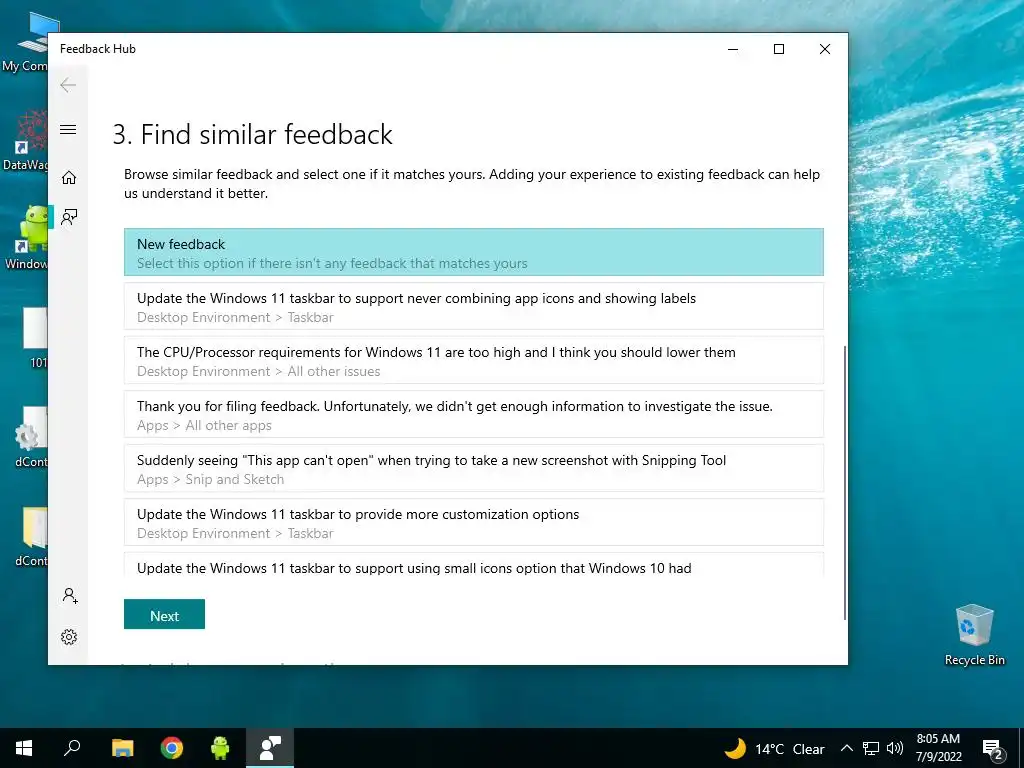Open the volume speaker tray icon

[x=895, y=748]
